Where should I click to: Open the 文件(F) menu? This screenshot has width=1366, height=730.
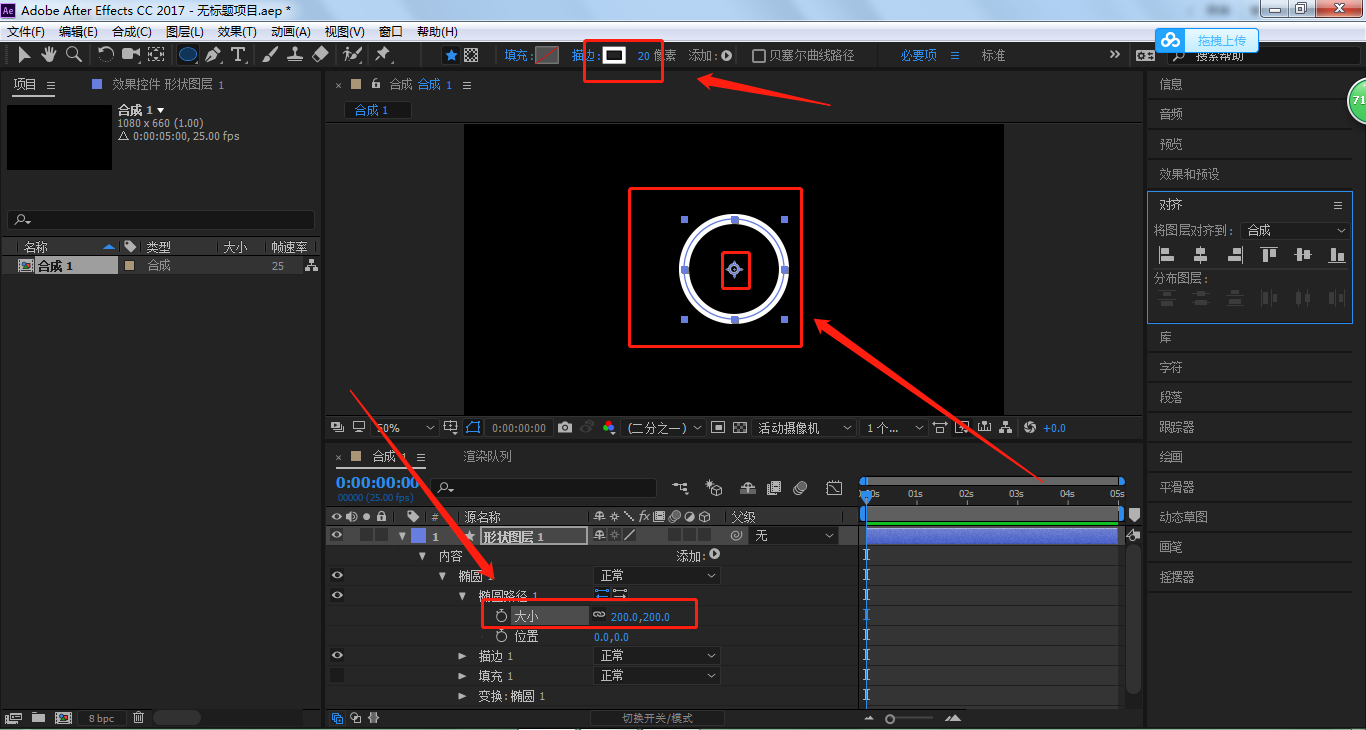tap(26, 32)
